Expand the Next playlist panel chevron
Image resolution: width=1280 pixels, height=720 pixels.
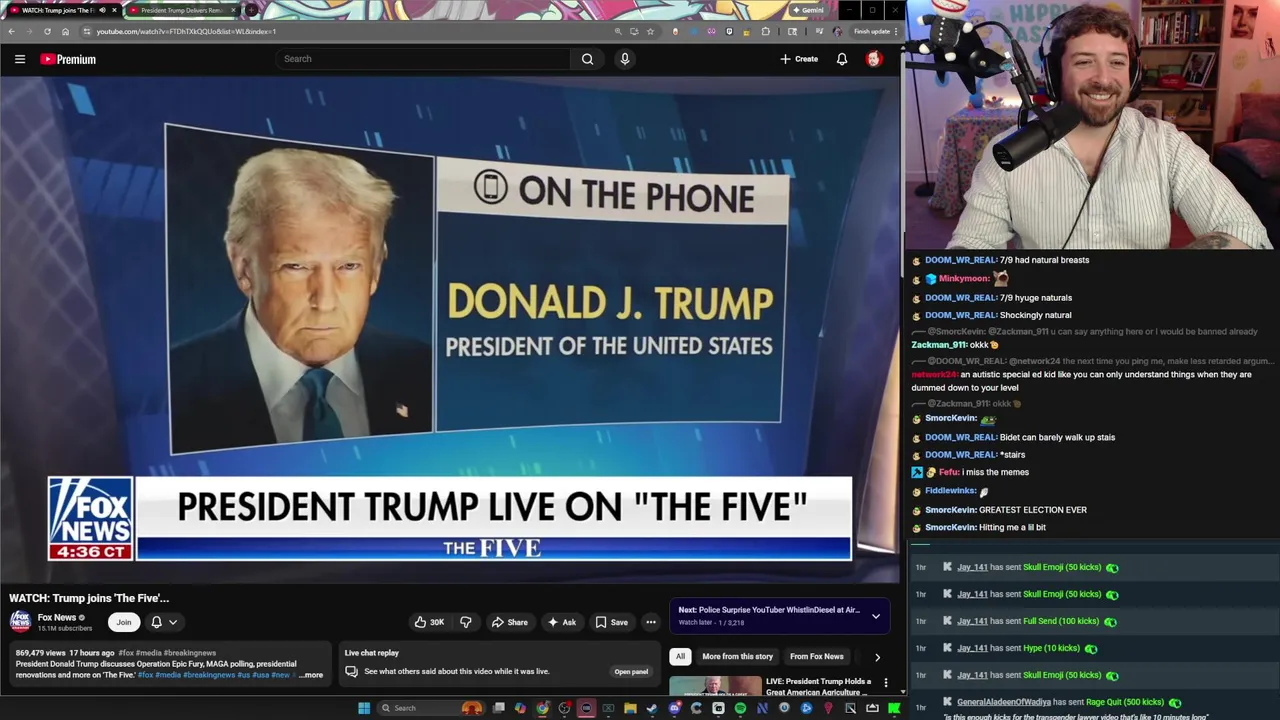point(876,616)
